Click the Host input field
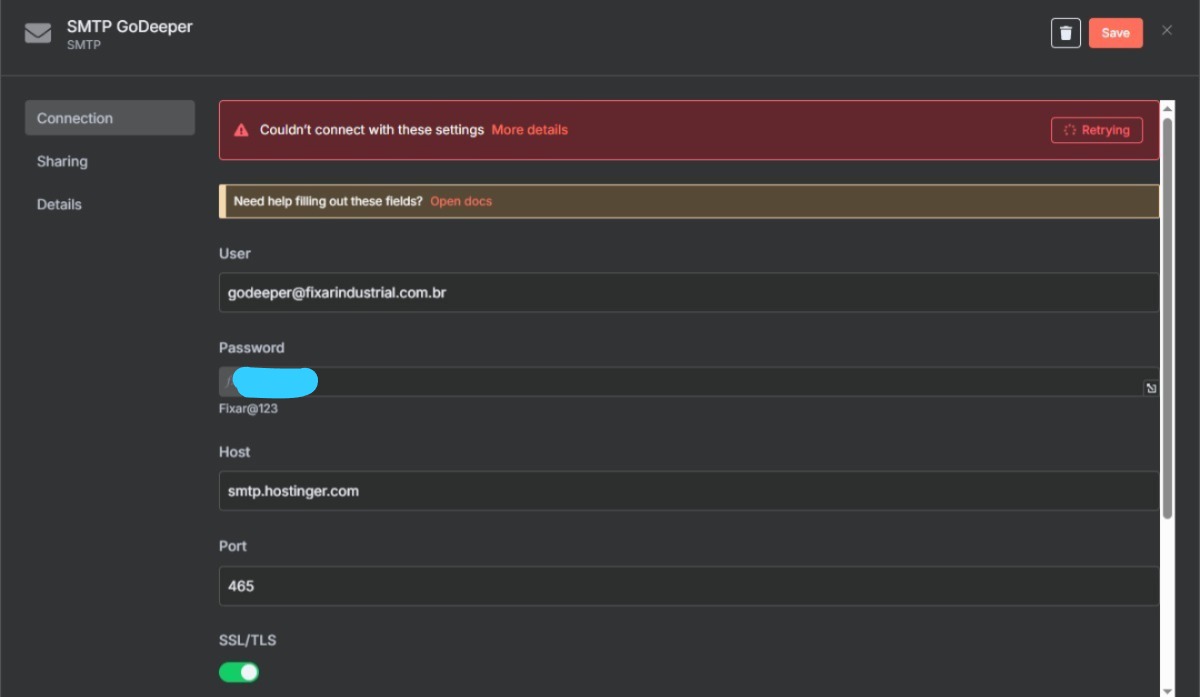Screen dimensions: 1200x697 (x=689, y=491)
